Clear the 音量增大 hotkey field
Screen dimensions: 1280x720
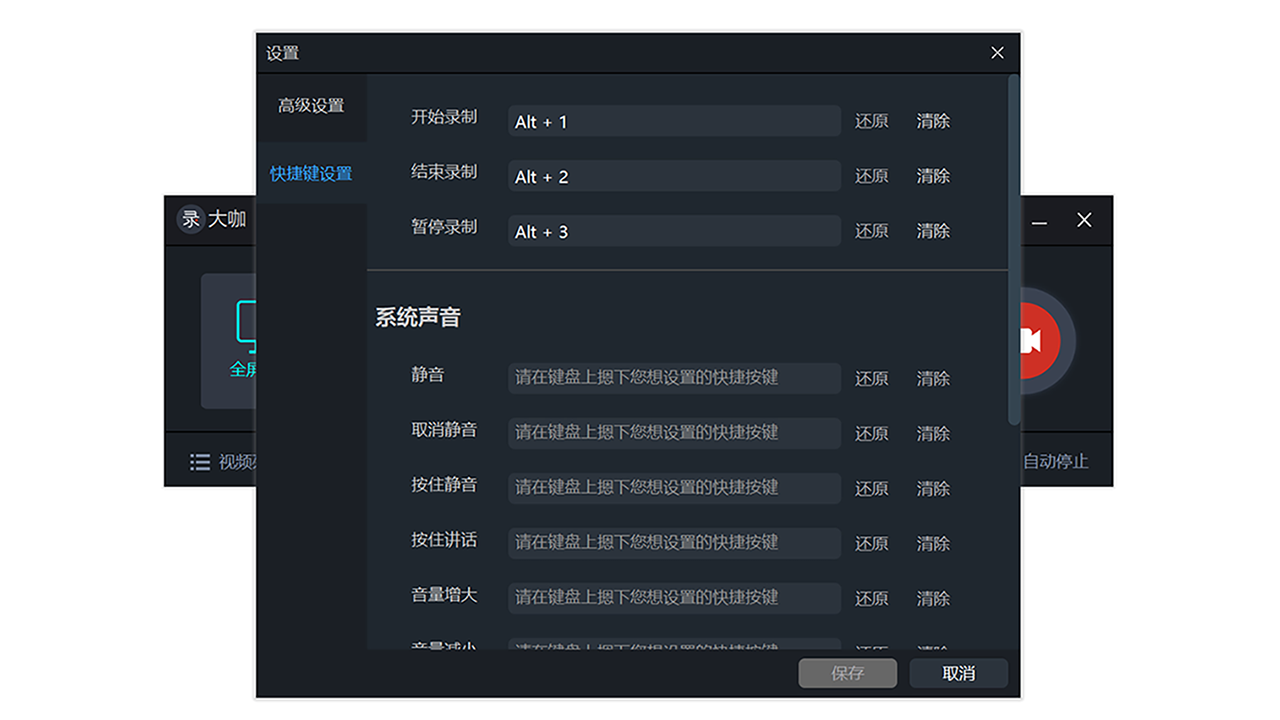931,598
